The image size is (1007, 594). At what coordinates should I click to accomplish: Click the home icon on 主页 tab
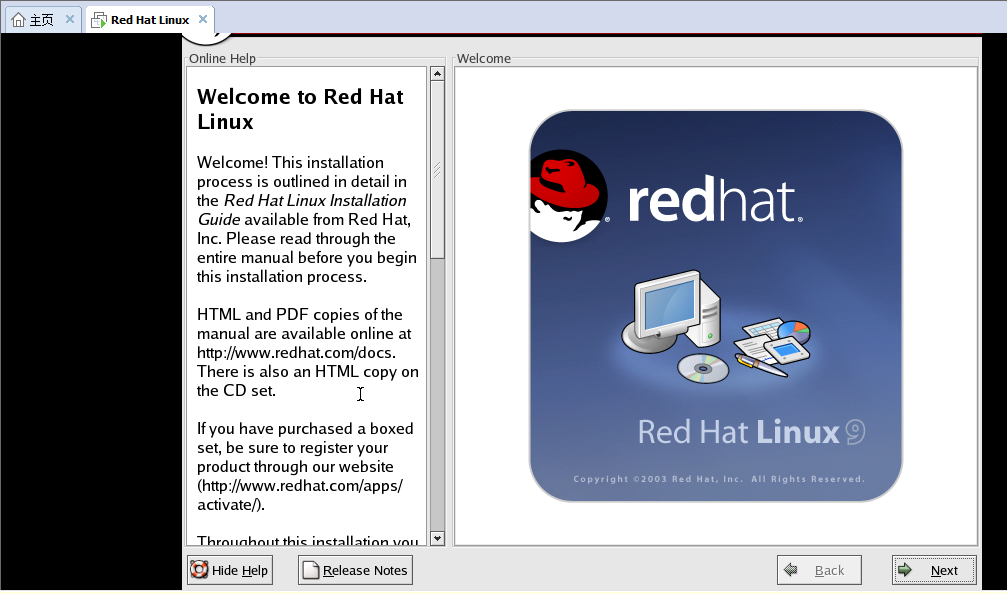[x=19, y=20]
